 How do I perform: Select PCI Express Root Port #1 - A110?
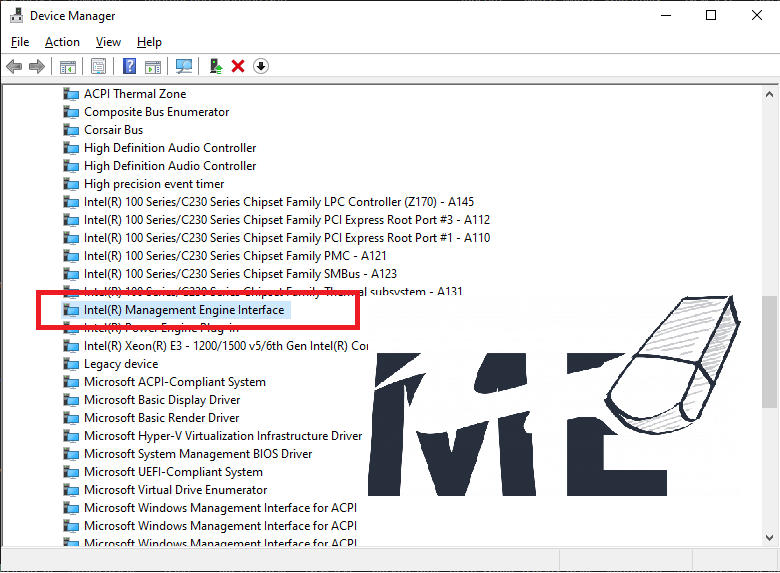pyautogui.click(x=287, y=238)
